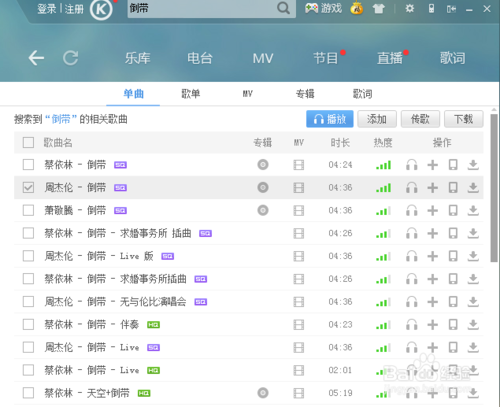Click the 传歌 button
This screenshot has height=407, width=500.
coord(420,119)
